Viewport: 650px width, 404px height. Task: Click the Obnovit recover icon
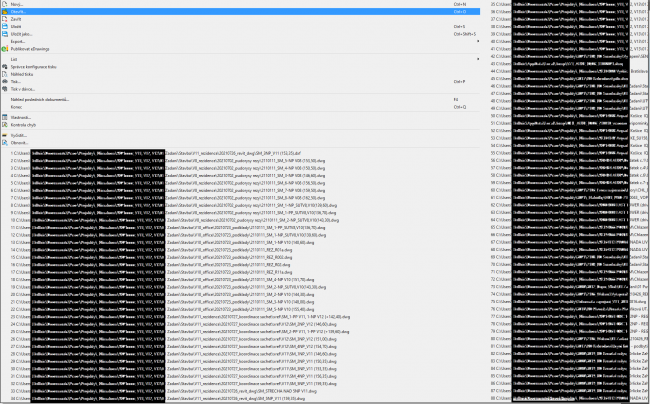[x=5, y=143]
